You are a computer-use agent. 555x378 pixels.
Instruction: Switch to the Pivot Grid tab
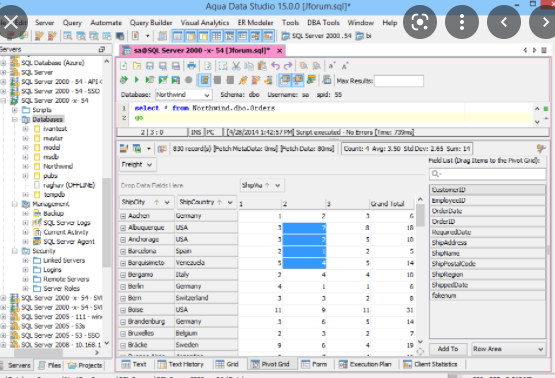click(x=271, y=364)
